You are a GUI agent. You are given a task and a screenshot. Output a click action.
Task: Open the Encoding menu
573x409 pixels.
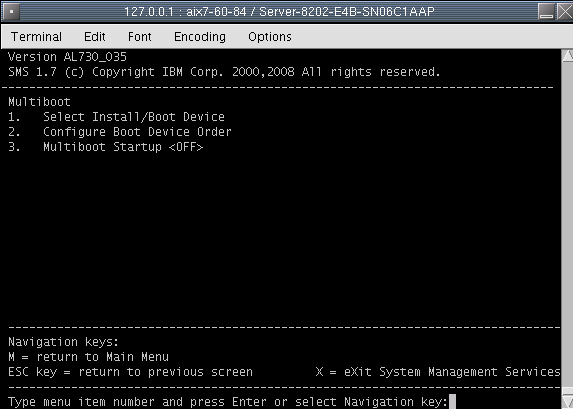[200, 37]
